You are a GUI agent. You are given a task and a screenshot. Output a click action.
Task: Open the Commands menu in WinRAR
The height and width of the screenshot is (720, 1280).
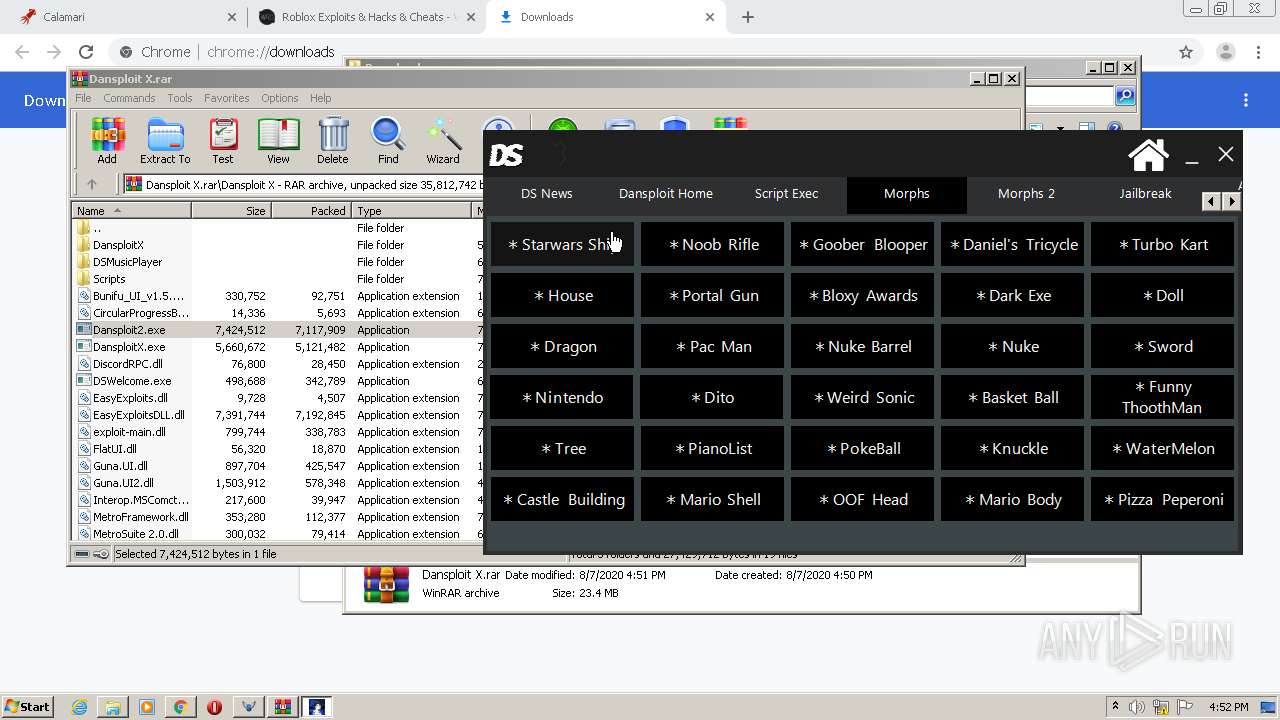coord(129,98)
